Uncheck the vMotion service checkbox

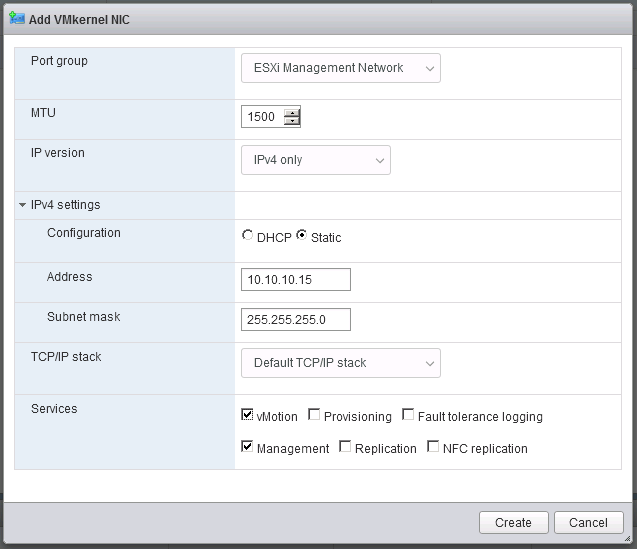coord(247,414)
